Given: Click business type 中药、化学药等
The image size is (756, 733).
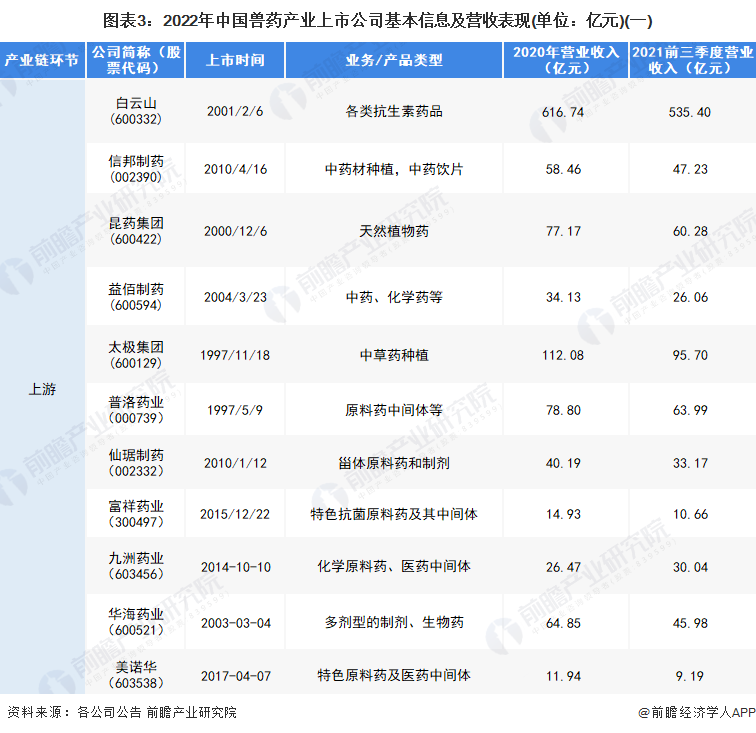Looking at the screenshot, I should tap(393, 297).
